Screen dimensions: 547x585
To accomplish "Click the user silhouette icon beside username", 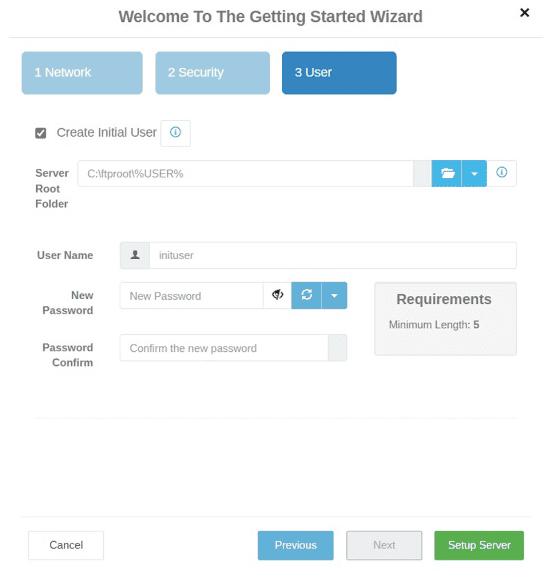I will point(135,255).
